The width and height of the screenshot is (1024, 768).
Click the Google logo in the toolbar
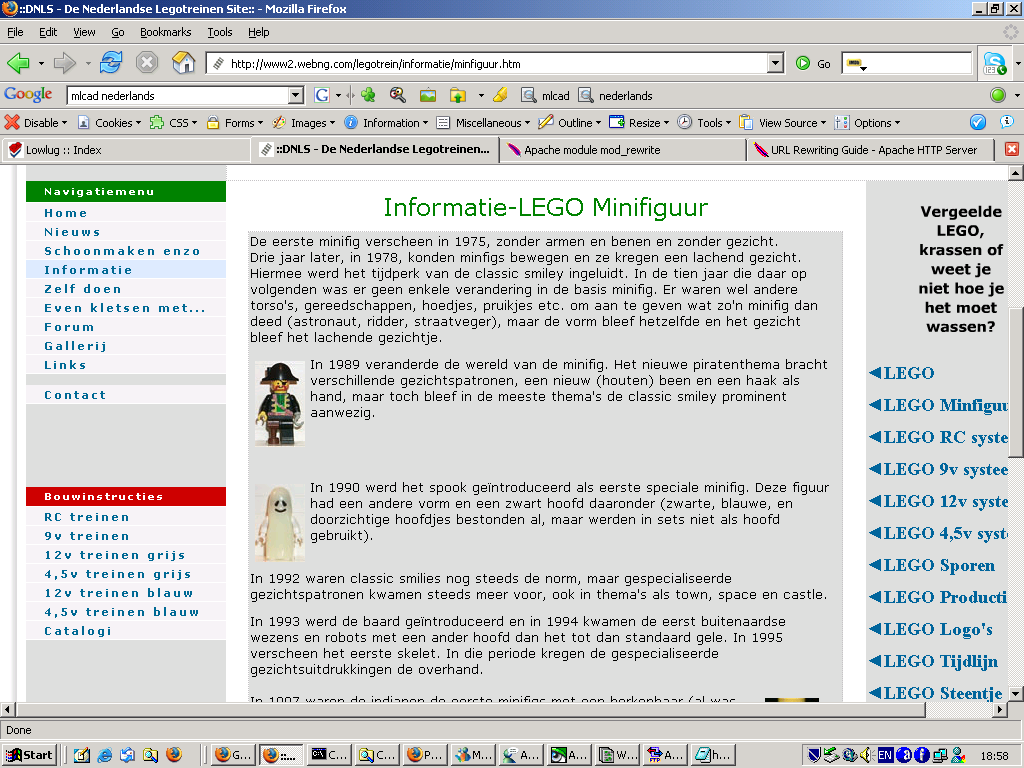(28, 95)
